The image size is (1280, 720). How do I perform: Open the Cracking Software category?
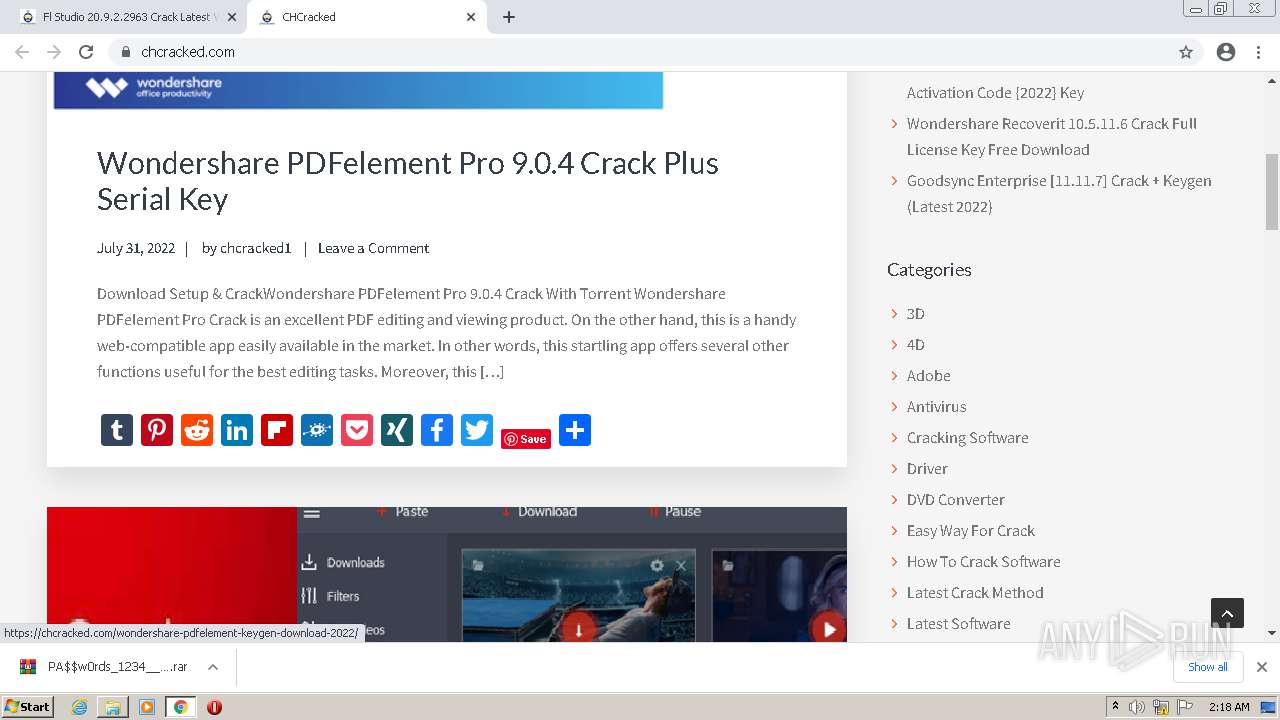point(968,438)
